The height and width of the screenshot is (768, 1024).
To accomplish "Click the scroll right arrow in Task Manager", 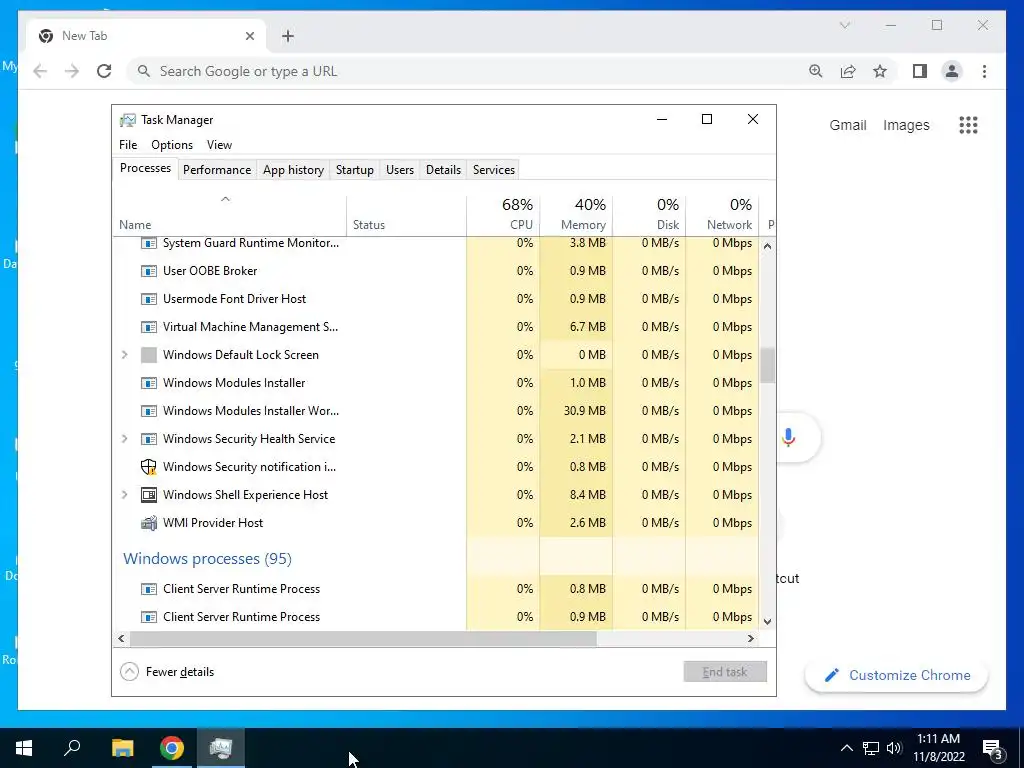I will [751, 639].
